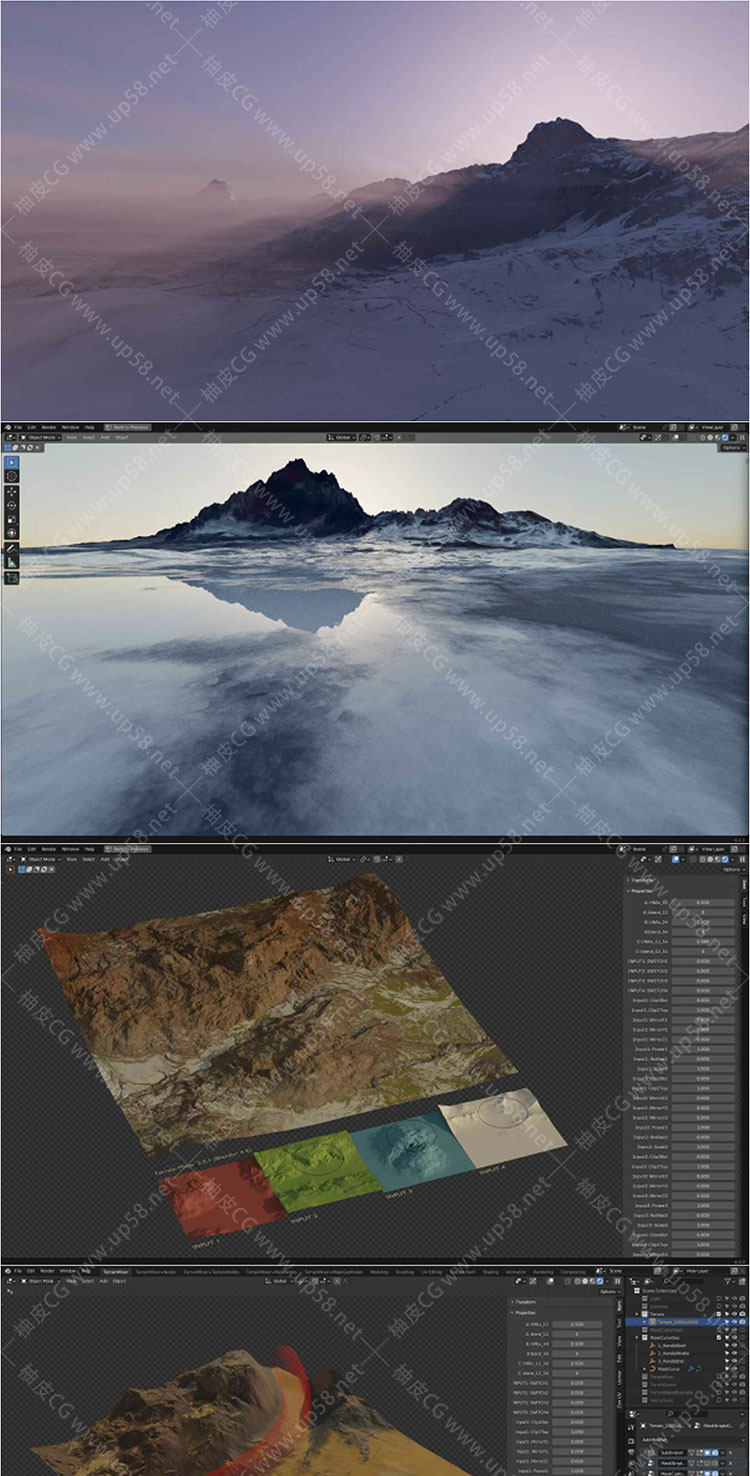Hide the 1_HandleBeet object via its eye icon

pos(734,1346)
